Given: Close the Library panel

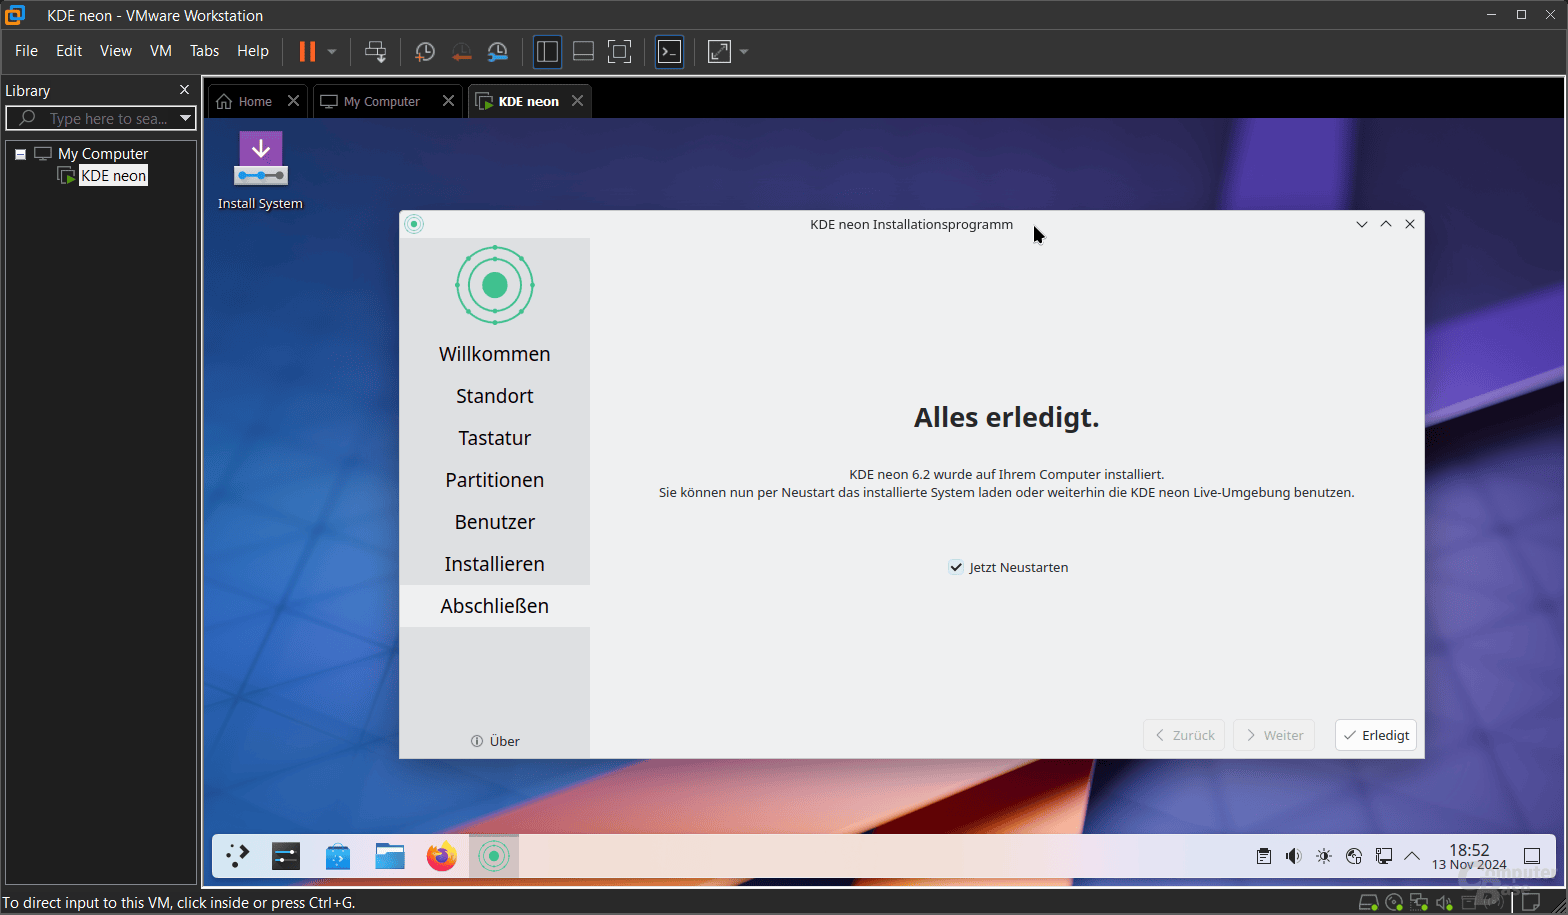Looking at the screenshot, I should [x=184, y=90].
